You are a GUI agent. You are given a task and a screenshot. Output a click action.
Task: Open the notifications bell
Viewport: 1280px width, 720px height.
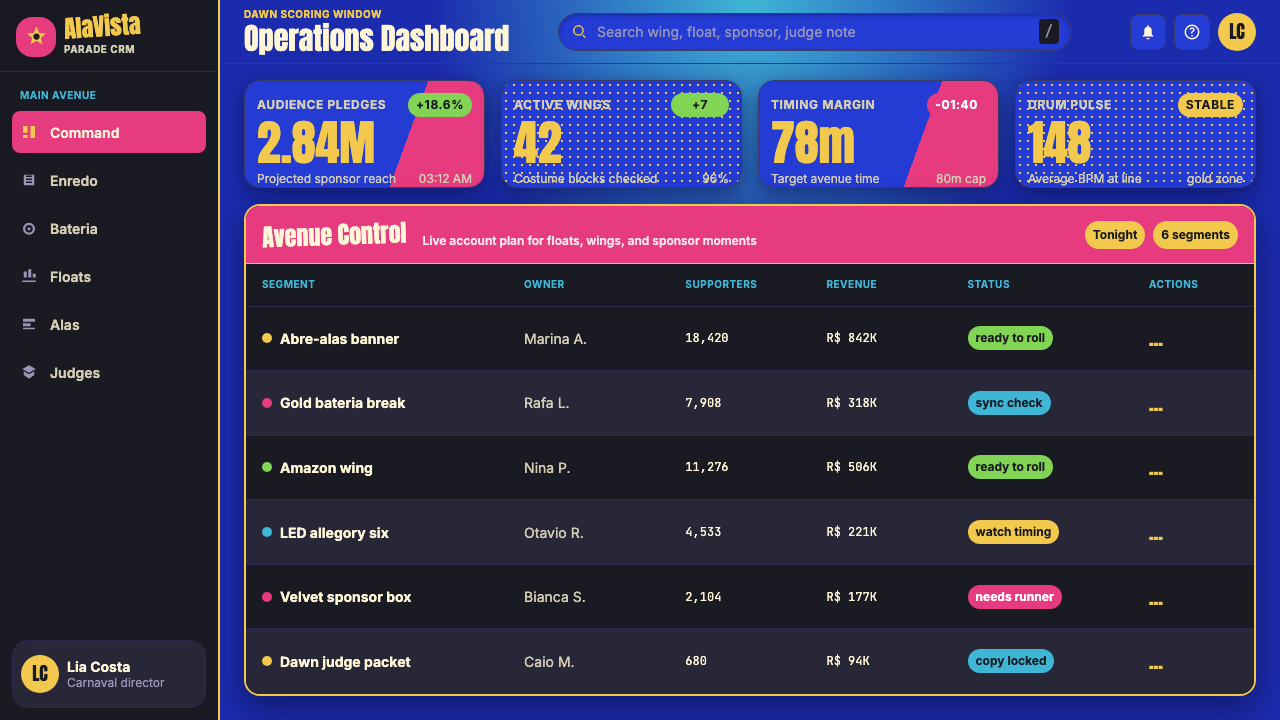[x=1148, y=32]
